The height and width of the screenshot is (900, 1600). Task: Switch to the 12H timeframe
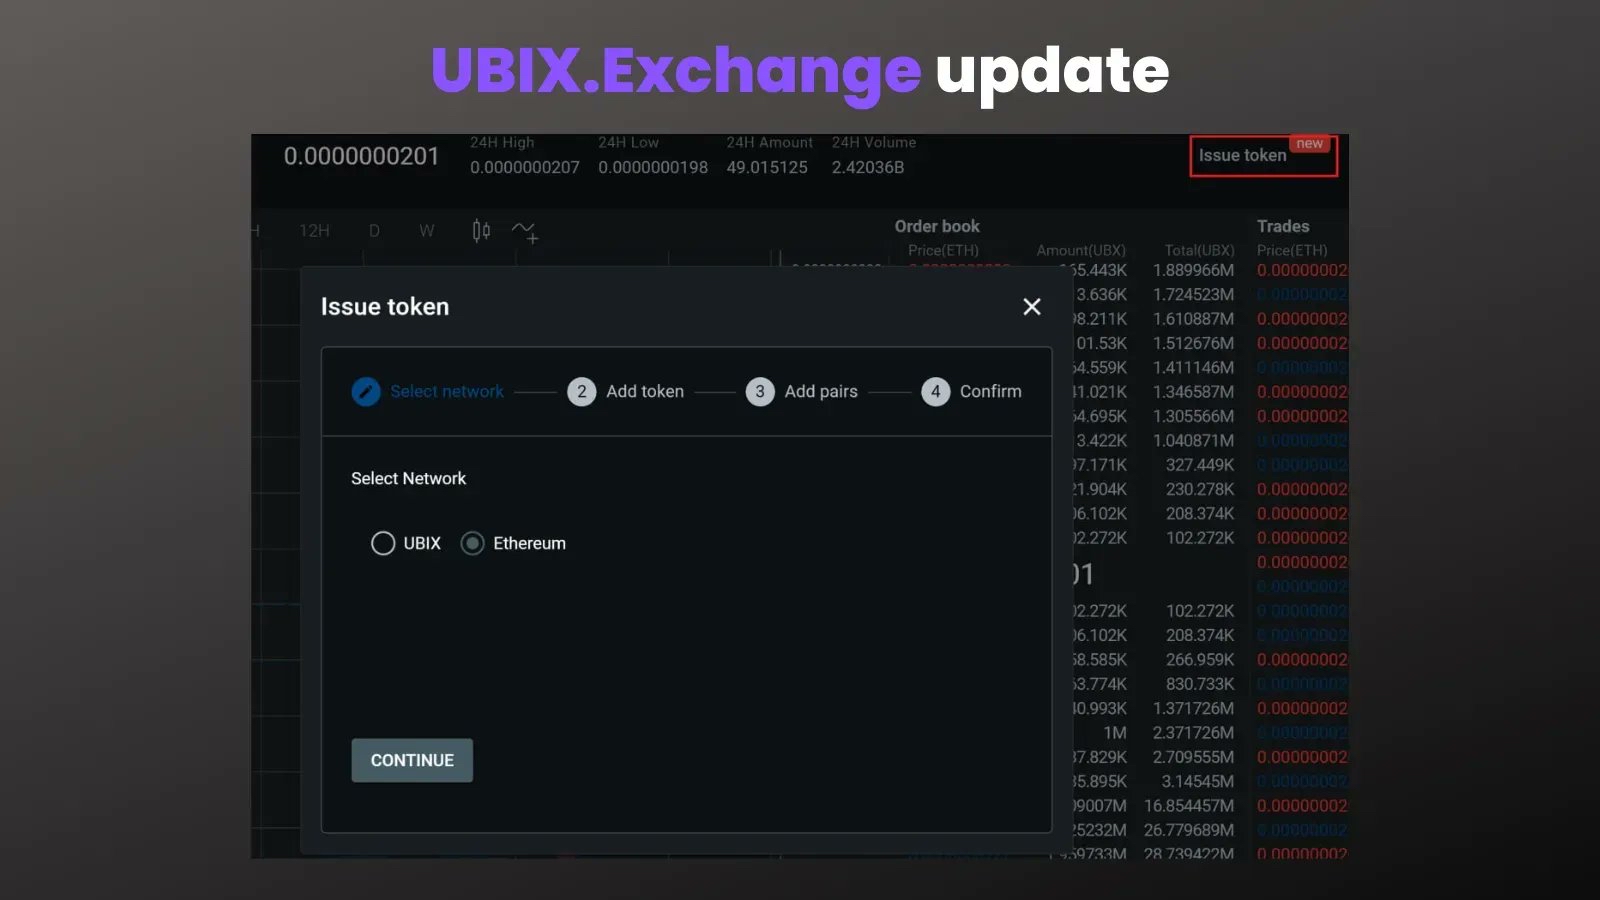(316, 231)
